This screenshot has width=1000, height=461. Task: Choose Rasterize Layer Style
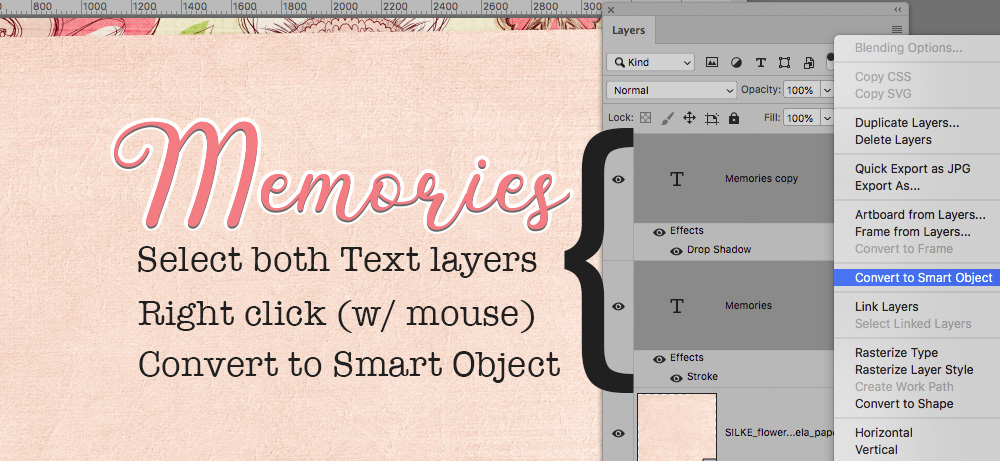pyautogui.click(x=914, y=370)
